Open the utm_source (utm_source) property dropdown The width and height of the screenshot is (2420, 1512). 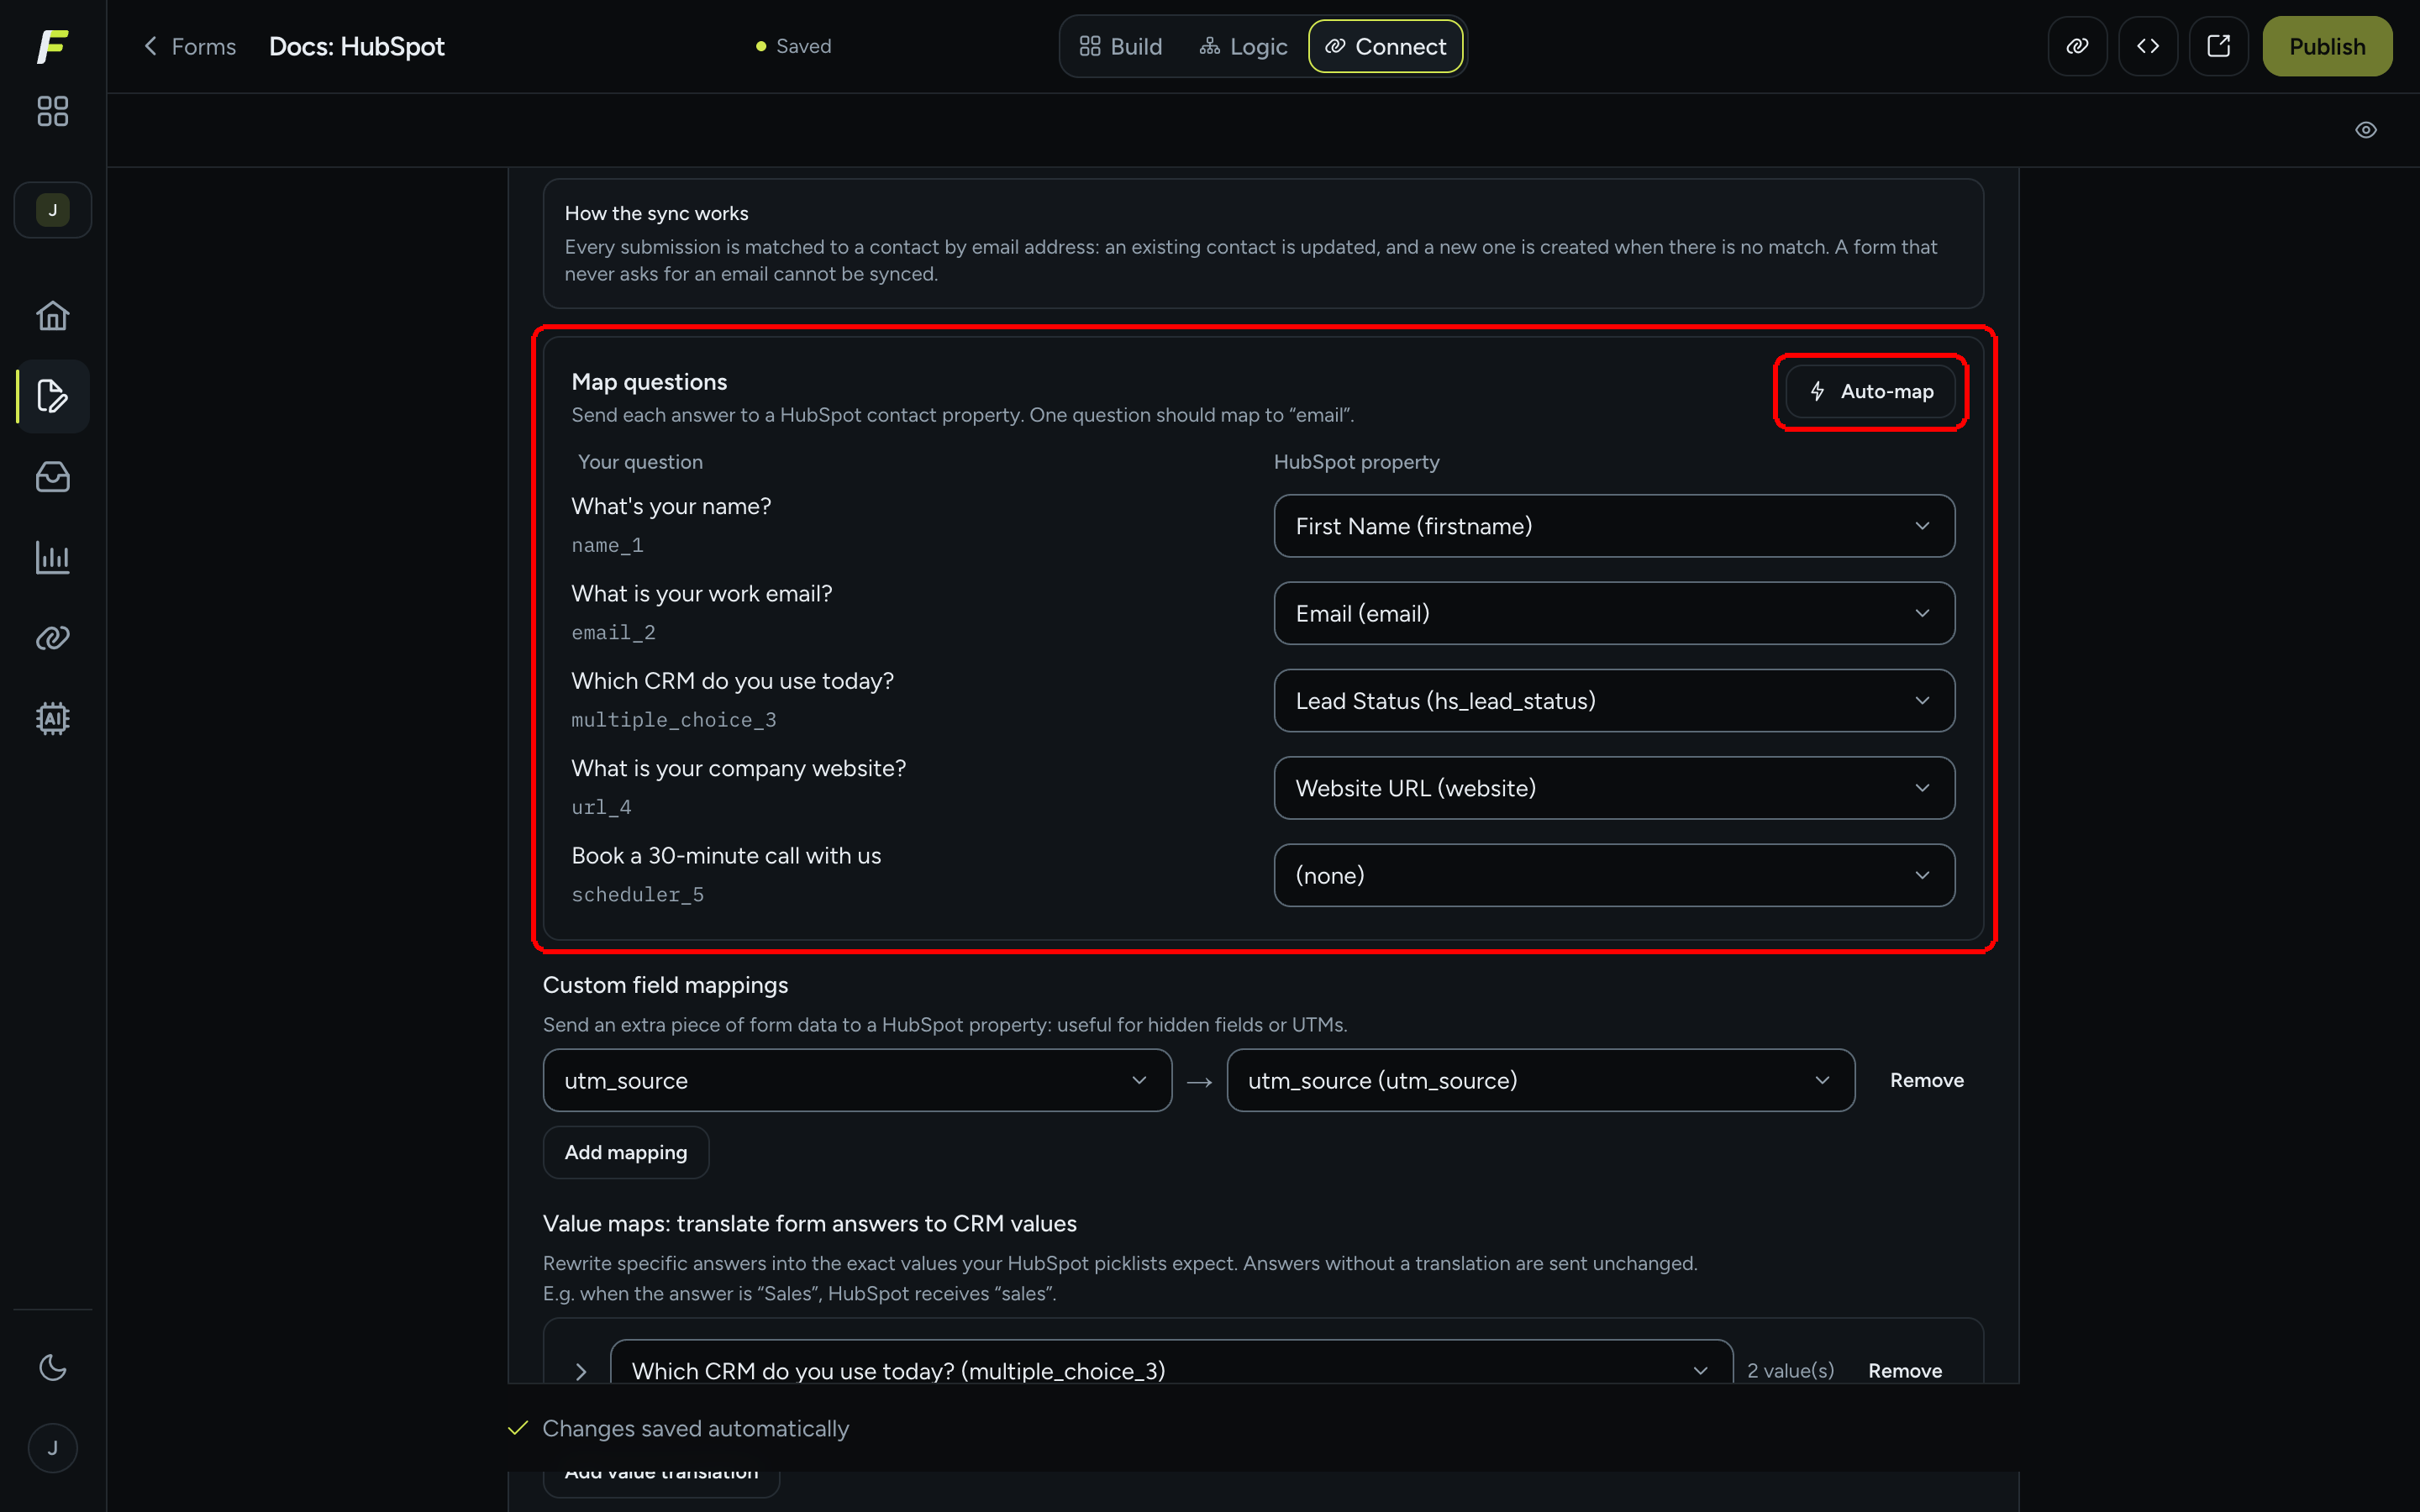pos(1540,1080)
